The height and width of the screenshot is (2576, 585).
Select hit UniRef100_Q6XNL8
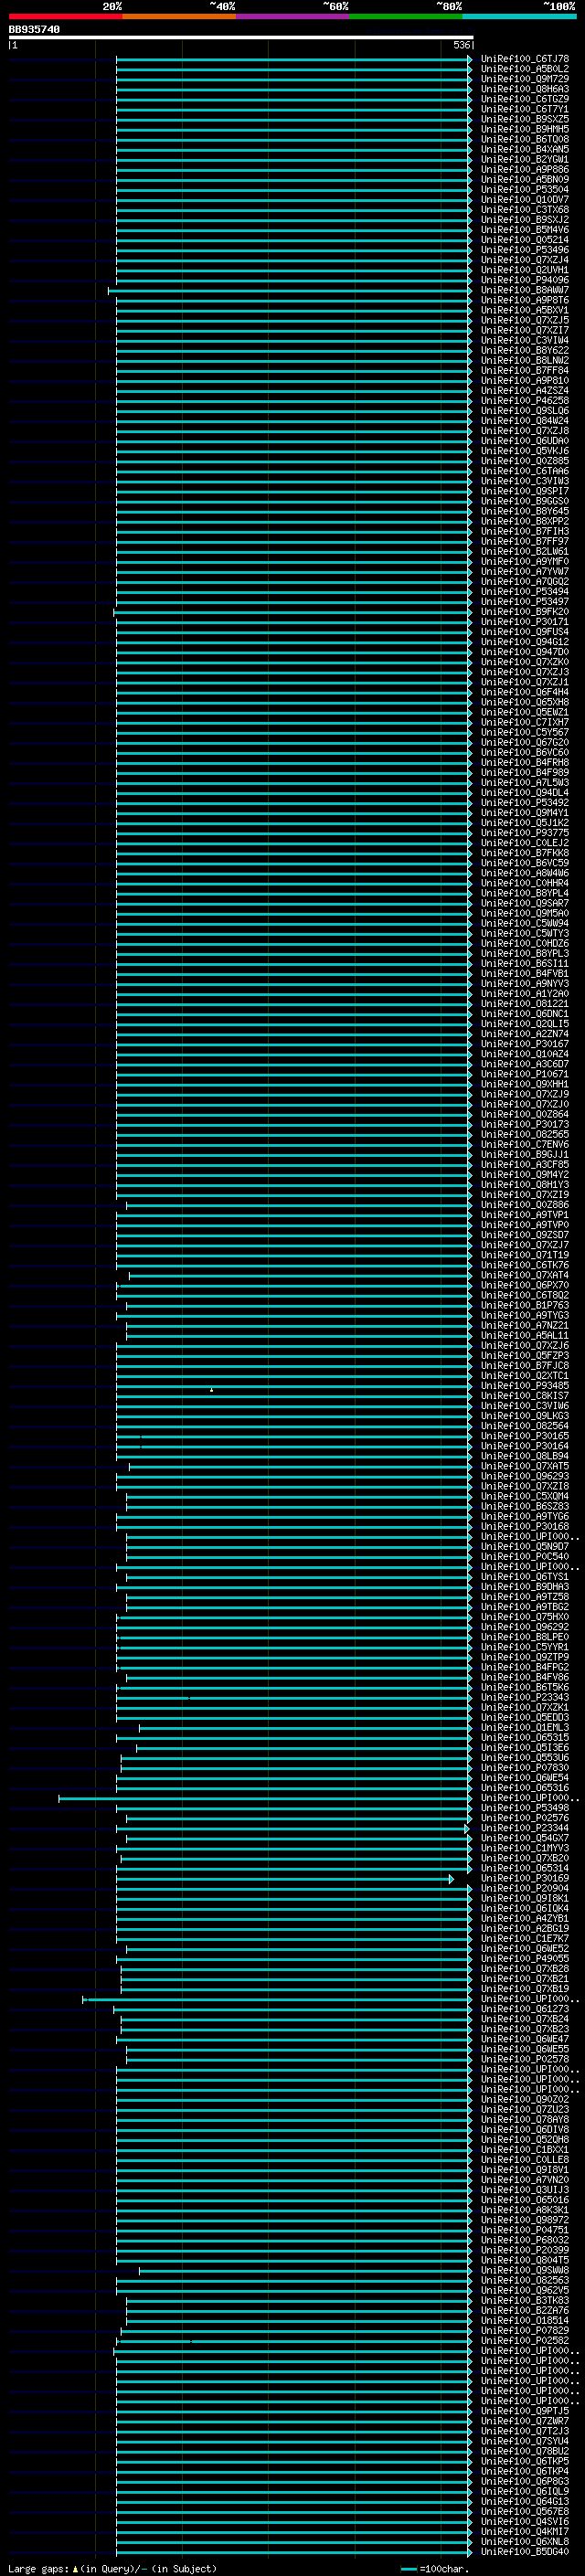[524, 2541]
